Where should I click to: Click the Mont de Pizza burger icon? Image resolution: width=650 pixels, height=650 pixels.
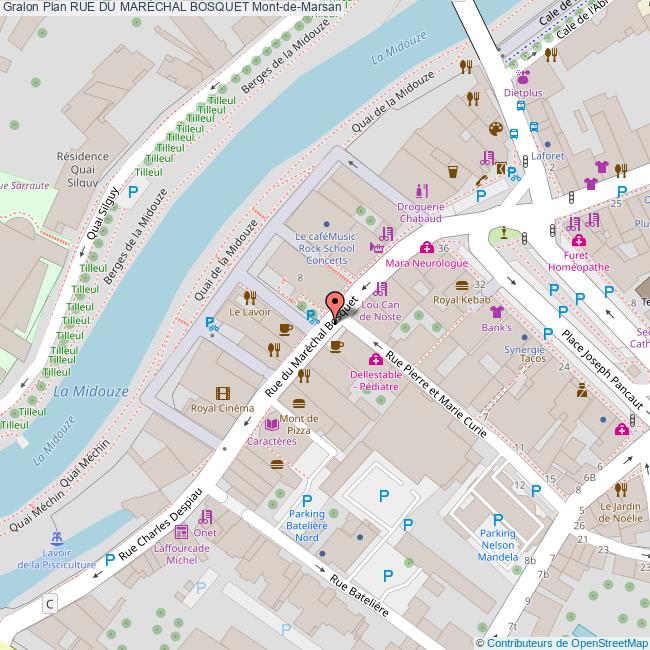pyautogui.click(x=298, y=403)
